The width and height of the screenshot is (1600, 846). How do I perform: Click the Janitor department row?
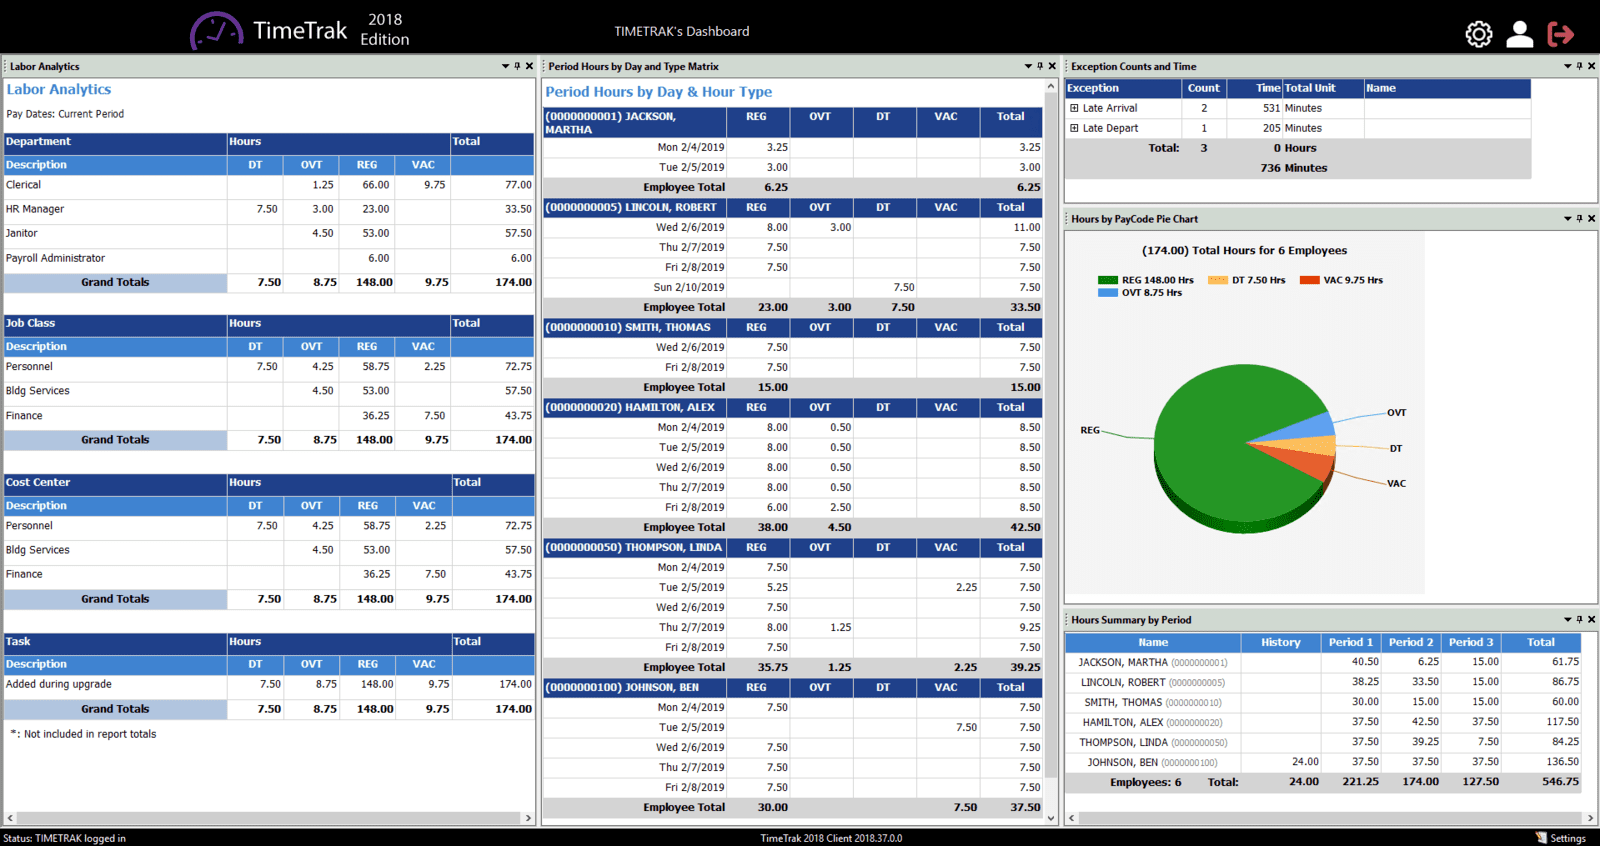(269, 233)
